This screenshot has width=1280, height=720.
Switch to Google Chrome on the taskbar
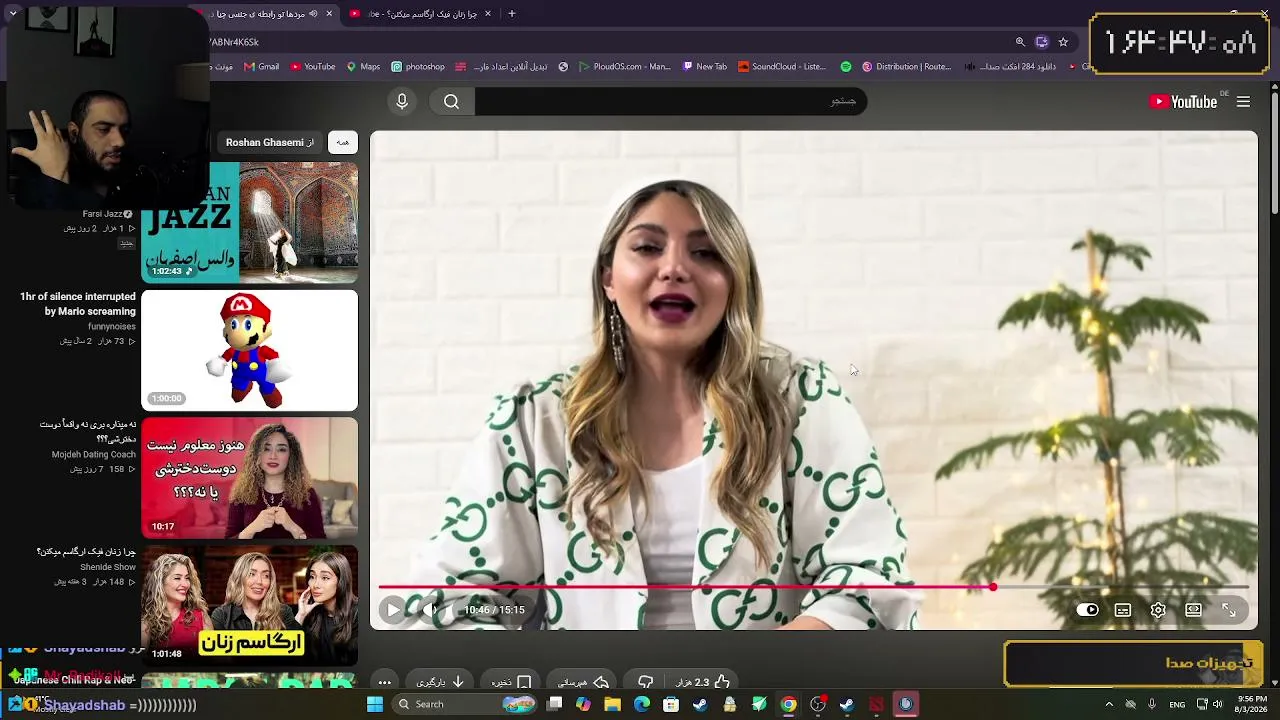click(x=789, y=704)
